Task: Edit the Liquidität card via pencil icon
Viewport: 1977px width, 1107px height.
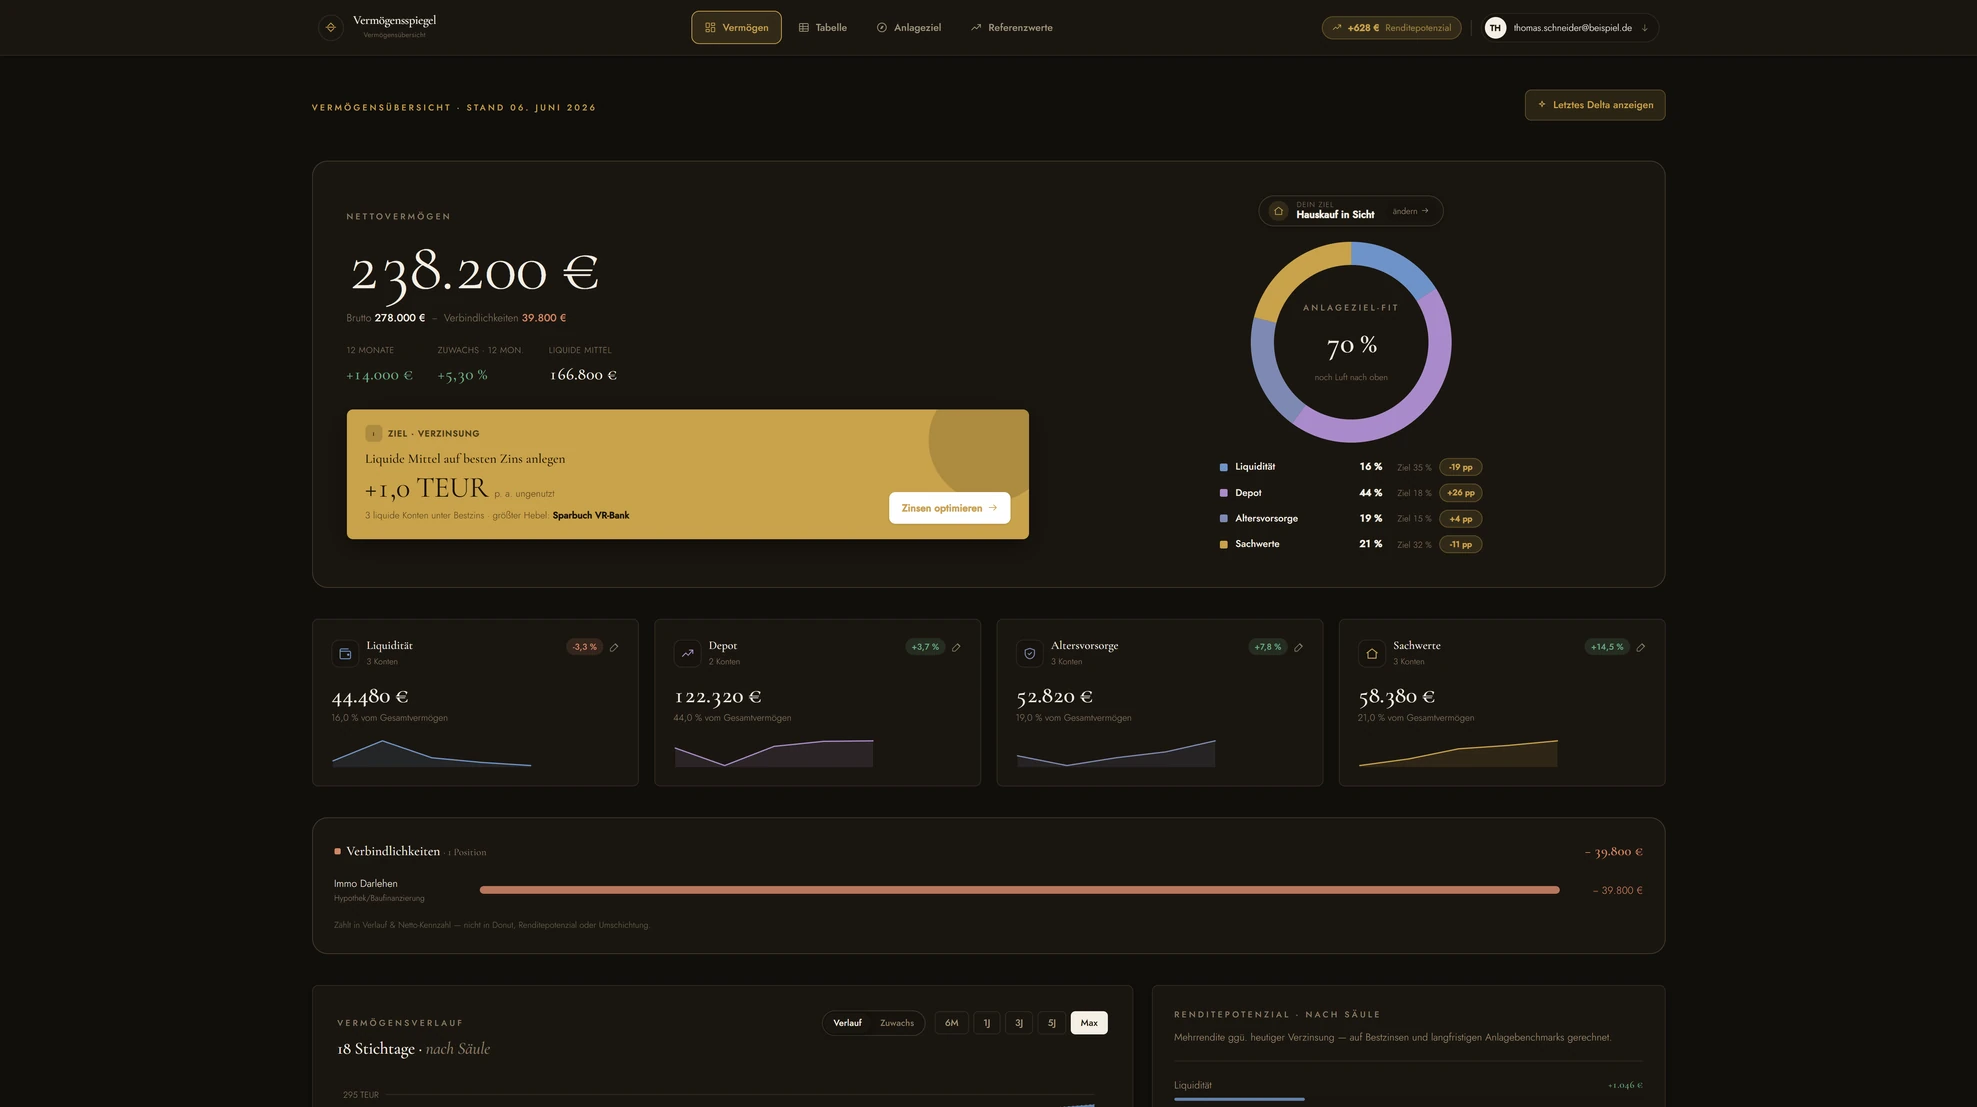Action: [x=614, y=647]
